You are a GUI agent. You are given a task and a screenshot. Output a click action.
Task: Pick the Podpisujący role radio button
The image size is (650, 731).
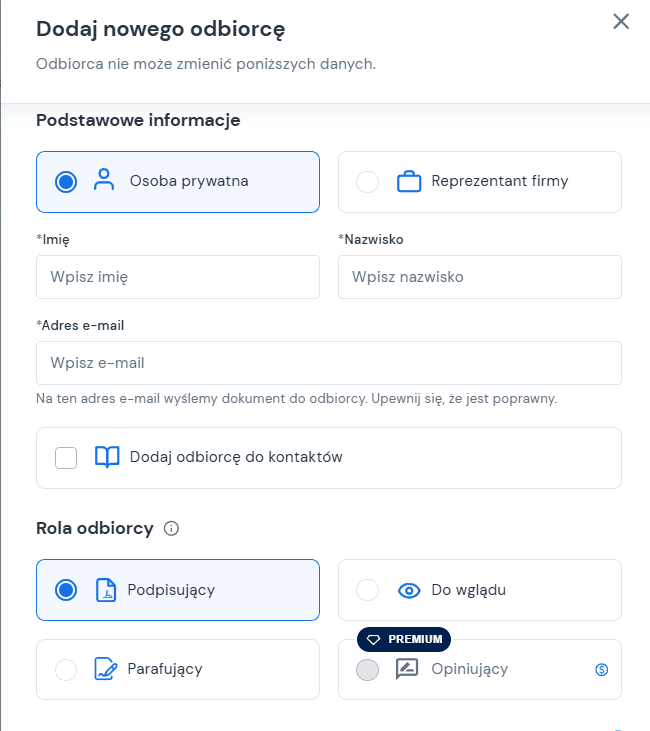66,590
